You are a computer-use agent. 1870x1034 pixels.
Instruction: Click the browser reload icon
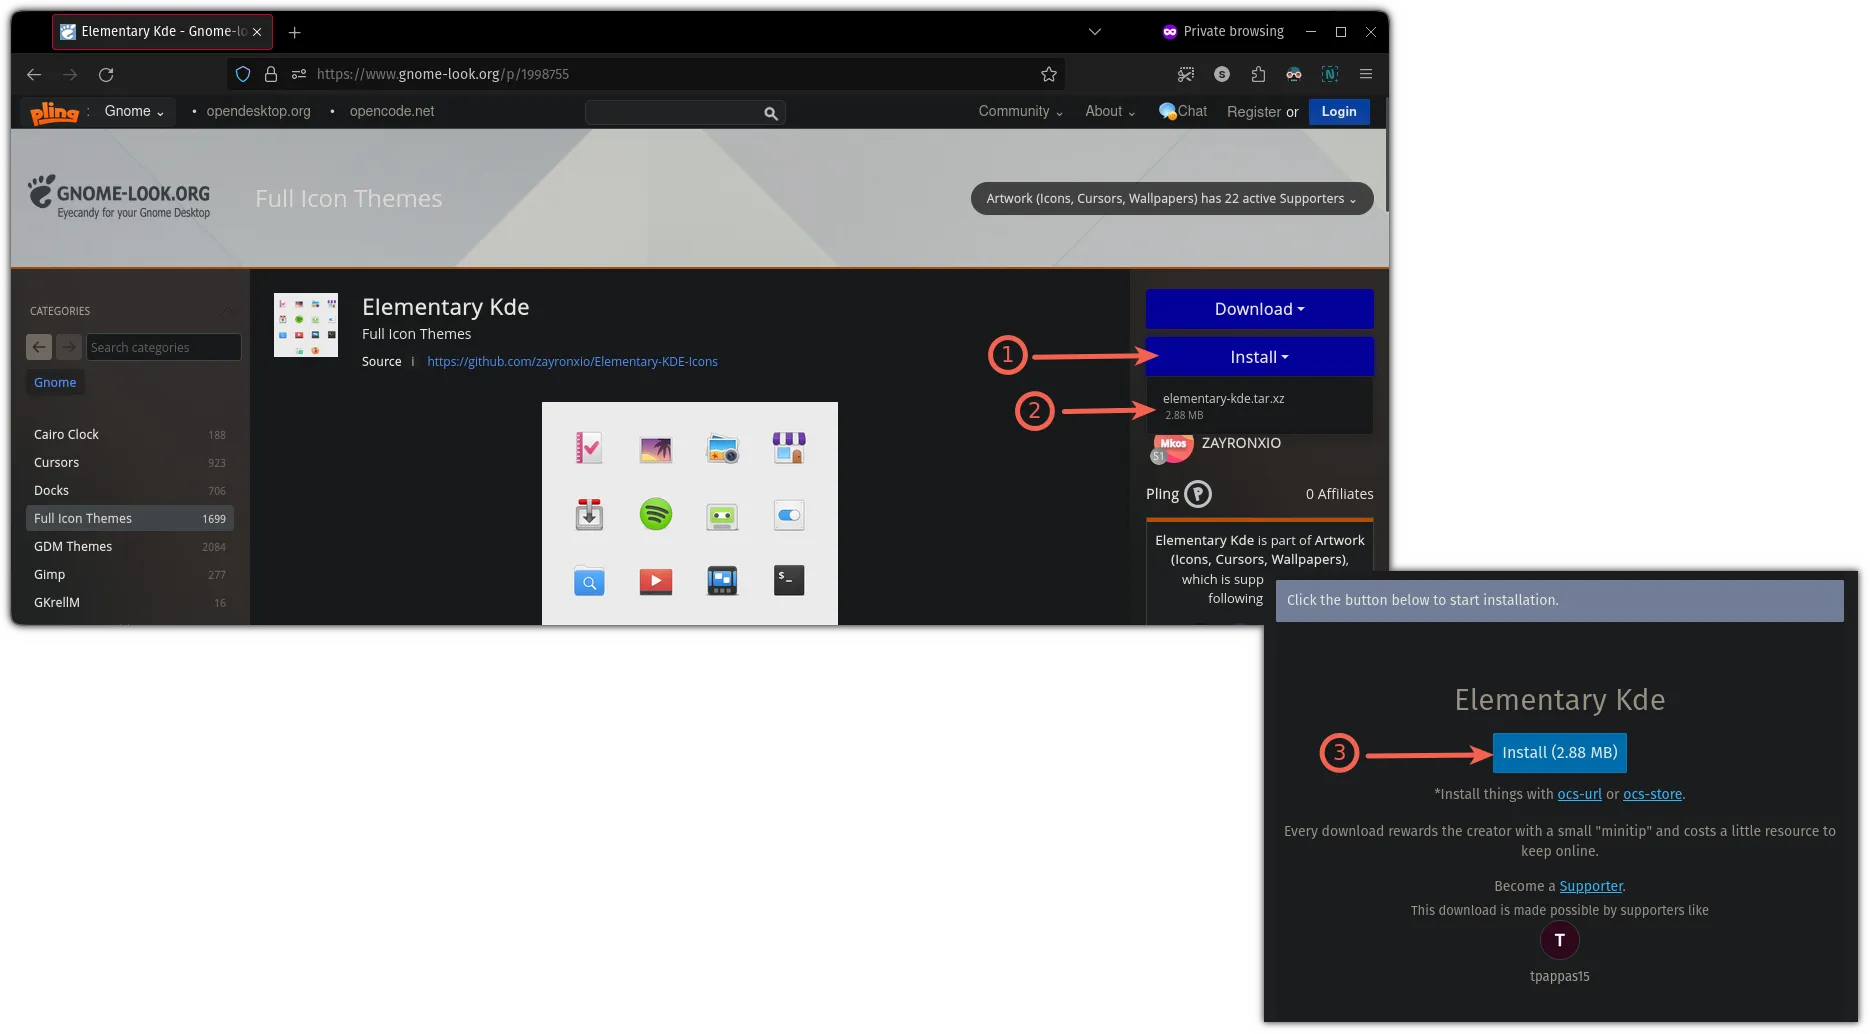[x=106, y=74]
